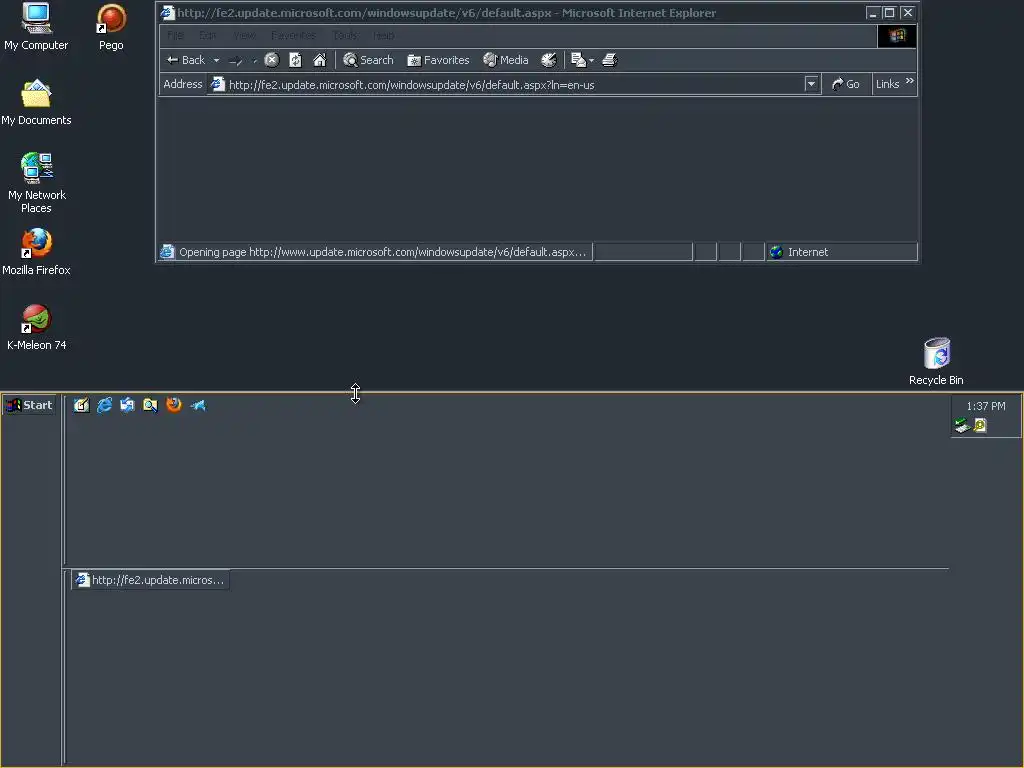The width and height of the screenshot is (1024, 768).
Task: Click the network drive tray icon
Action: pos(961,426)
